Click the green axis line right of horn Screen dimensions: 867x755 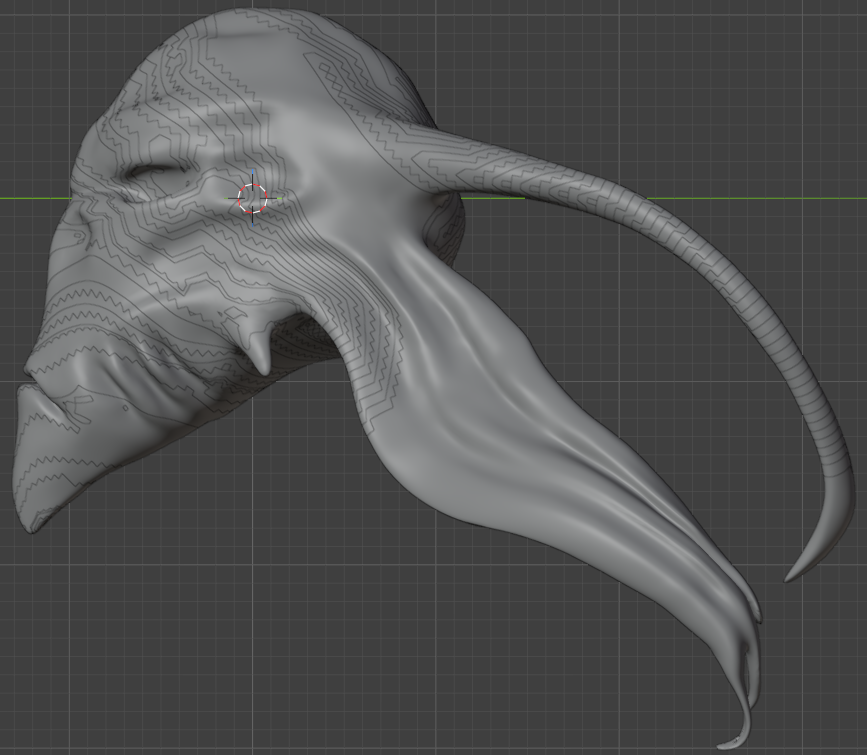(x=760, y=198)
